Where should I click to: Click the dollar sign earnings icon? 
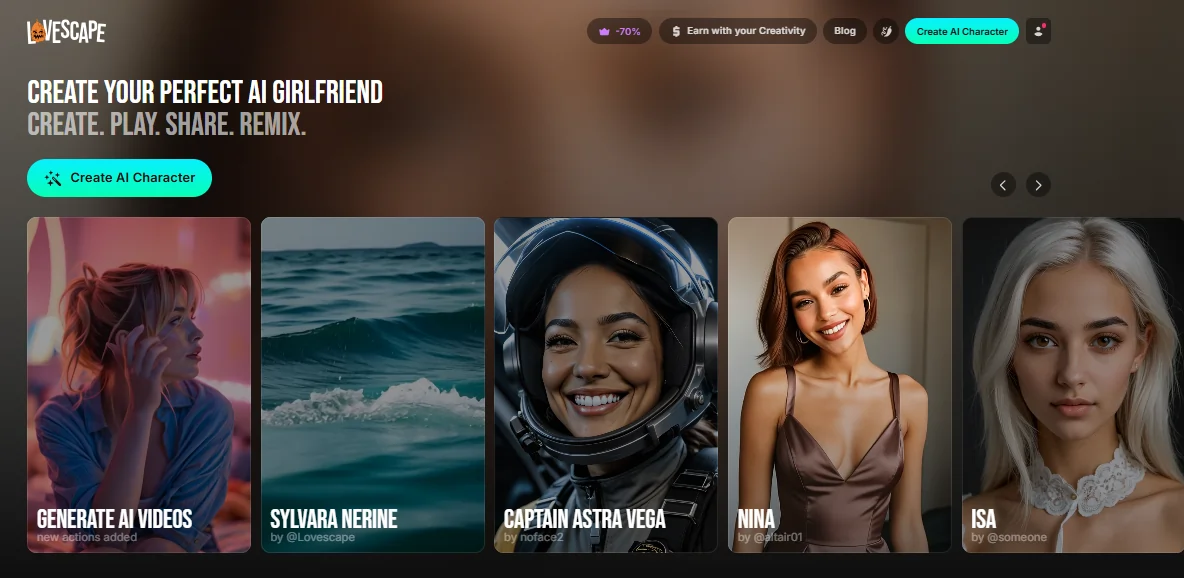677,31
